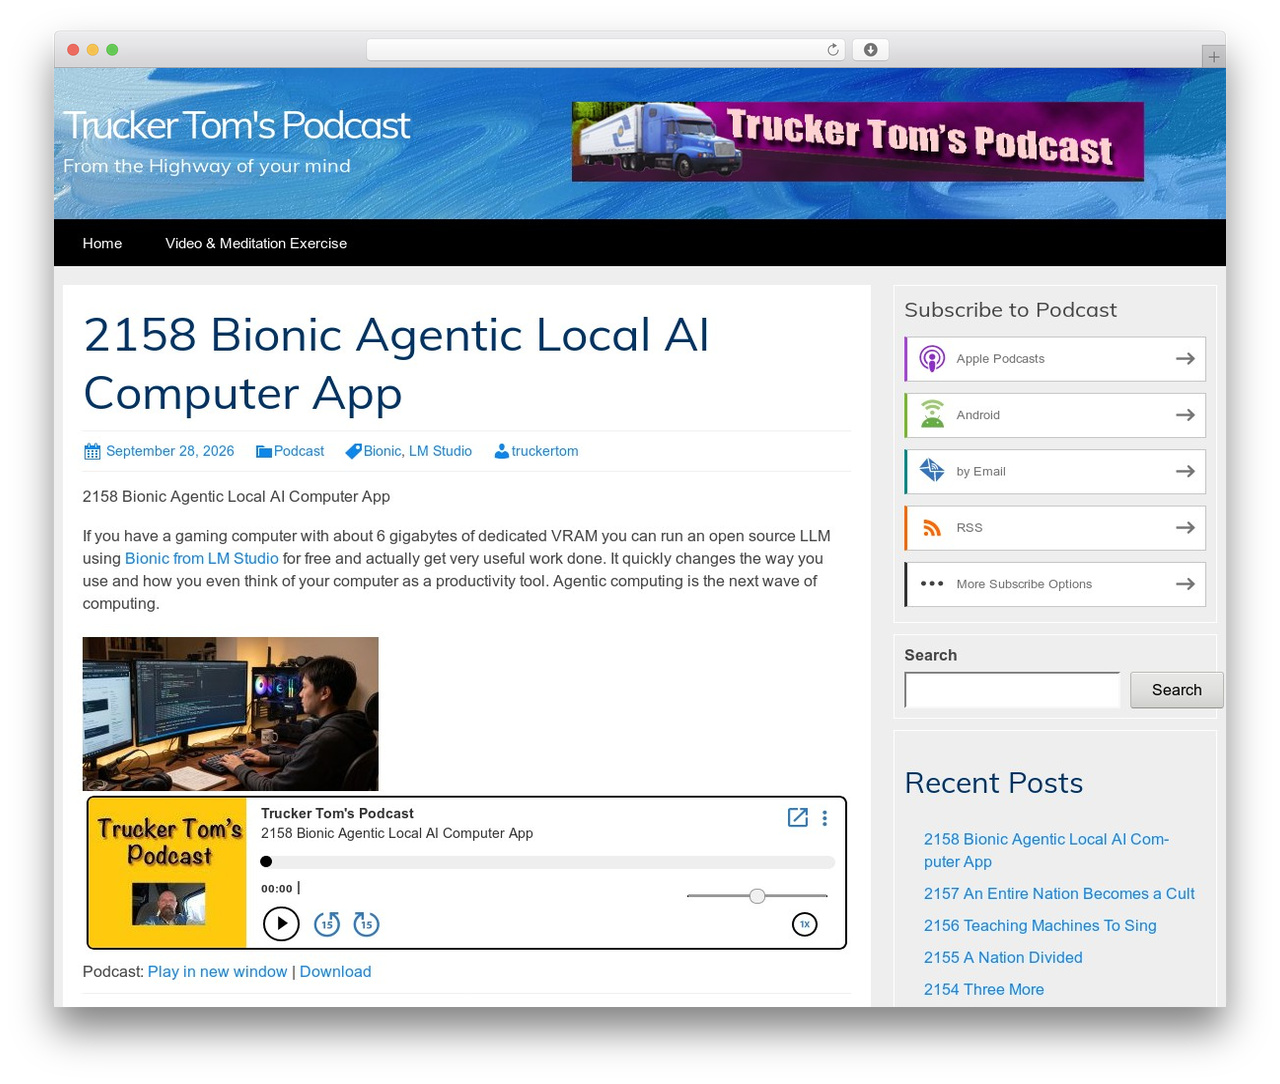
Task: Focus the sidebar search field
Action: coord(1012,690)
